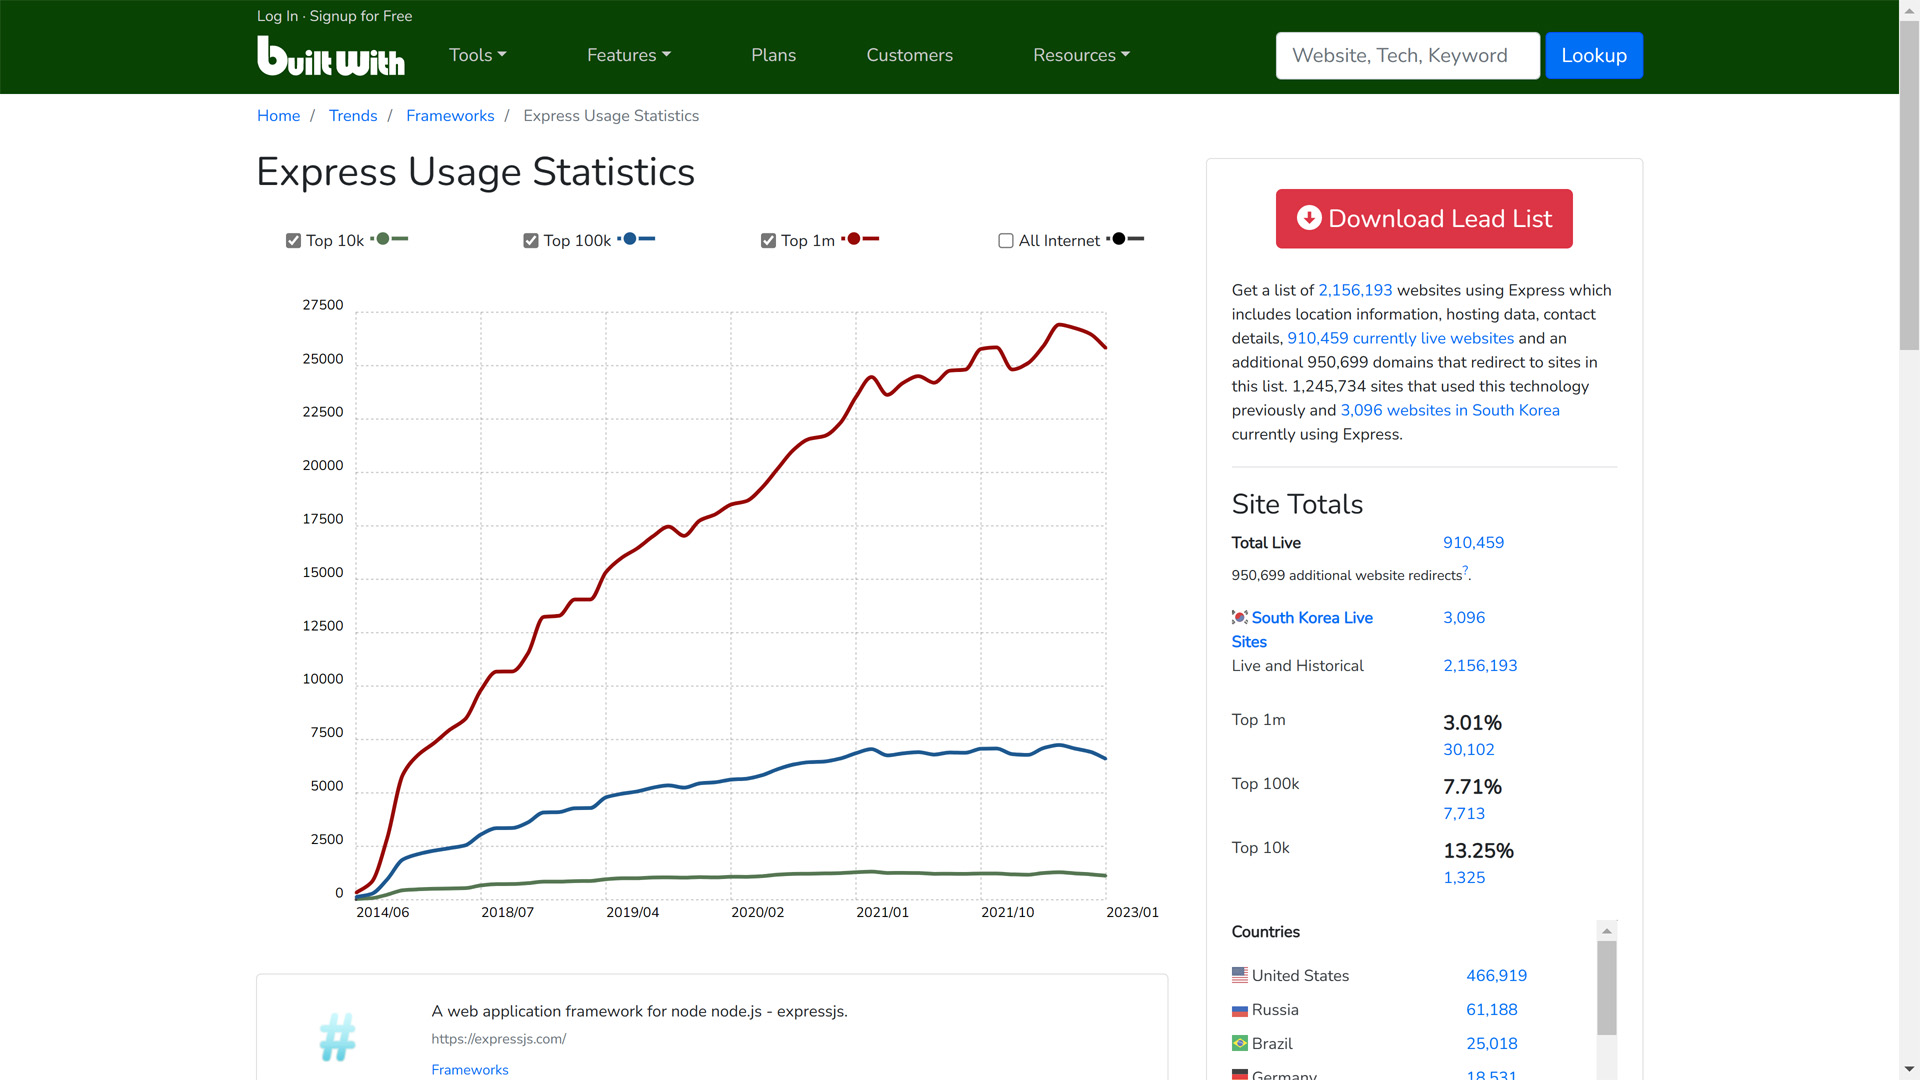Uncheck the Top 1m checkbox
The height and width of the screenshot is (1080, 1920).
point(768,241)
